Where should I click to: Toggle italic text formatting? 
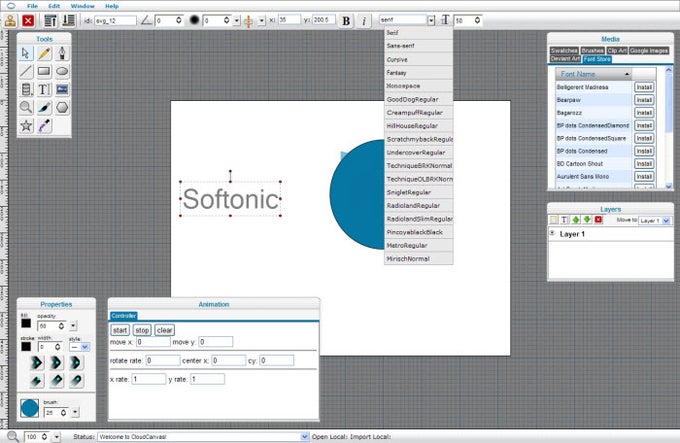click(x=364, y=21)
